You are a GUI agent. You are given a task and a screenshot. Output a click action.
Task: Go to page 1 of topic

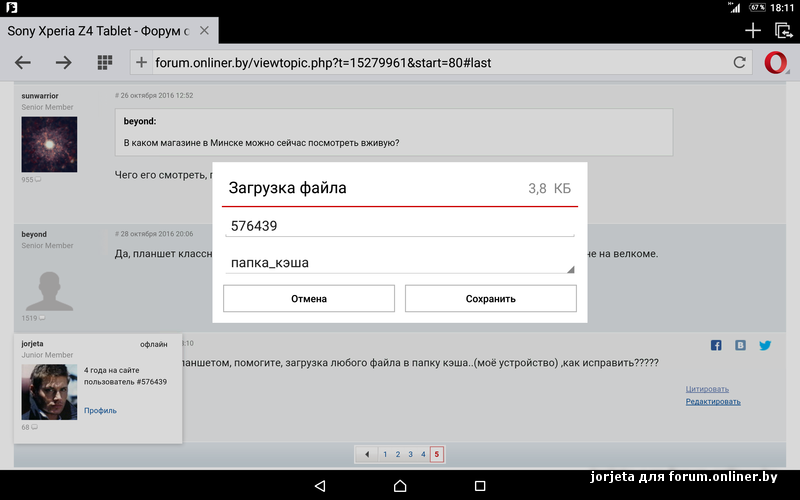(385, 454)
